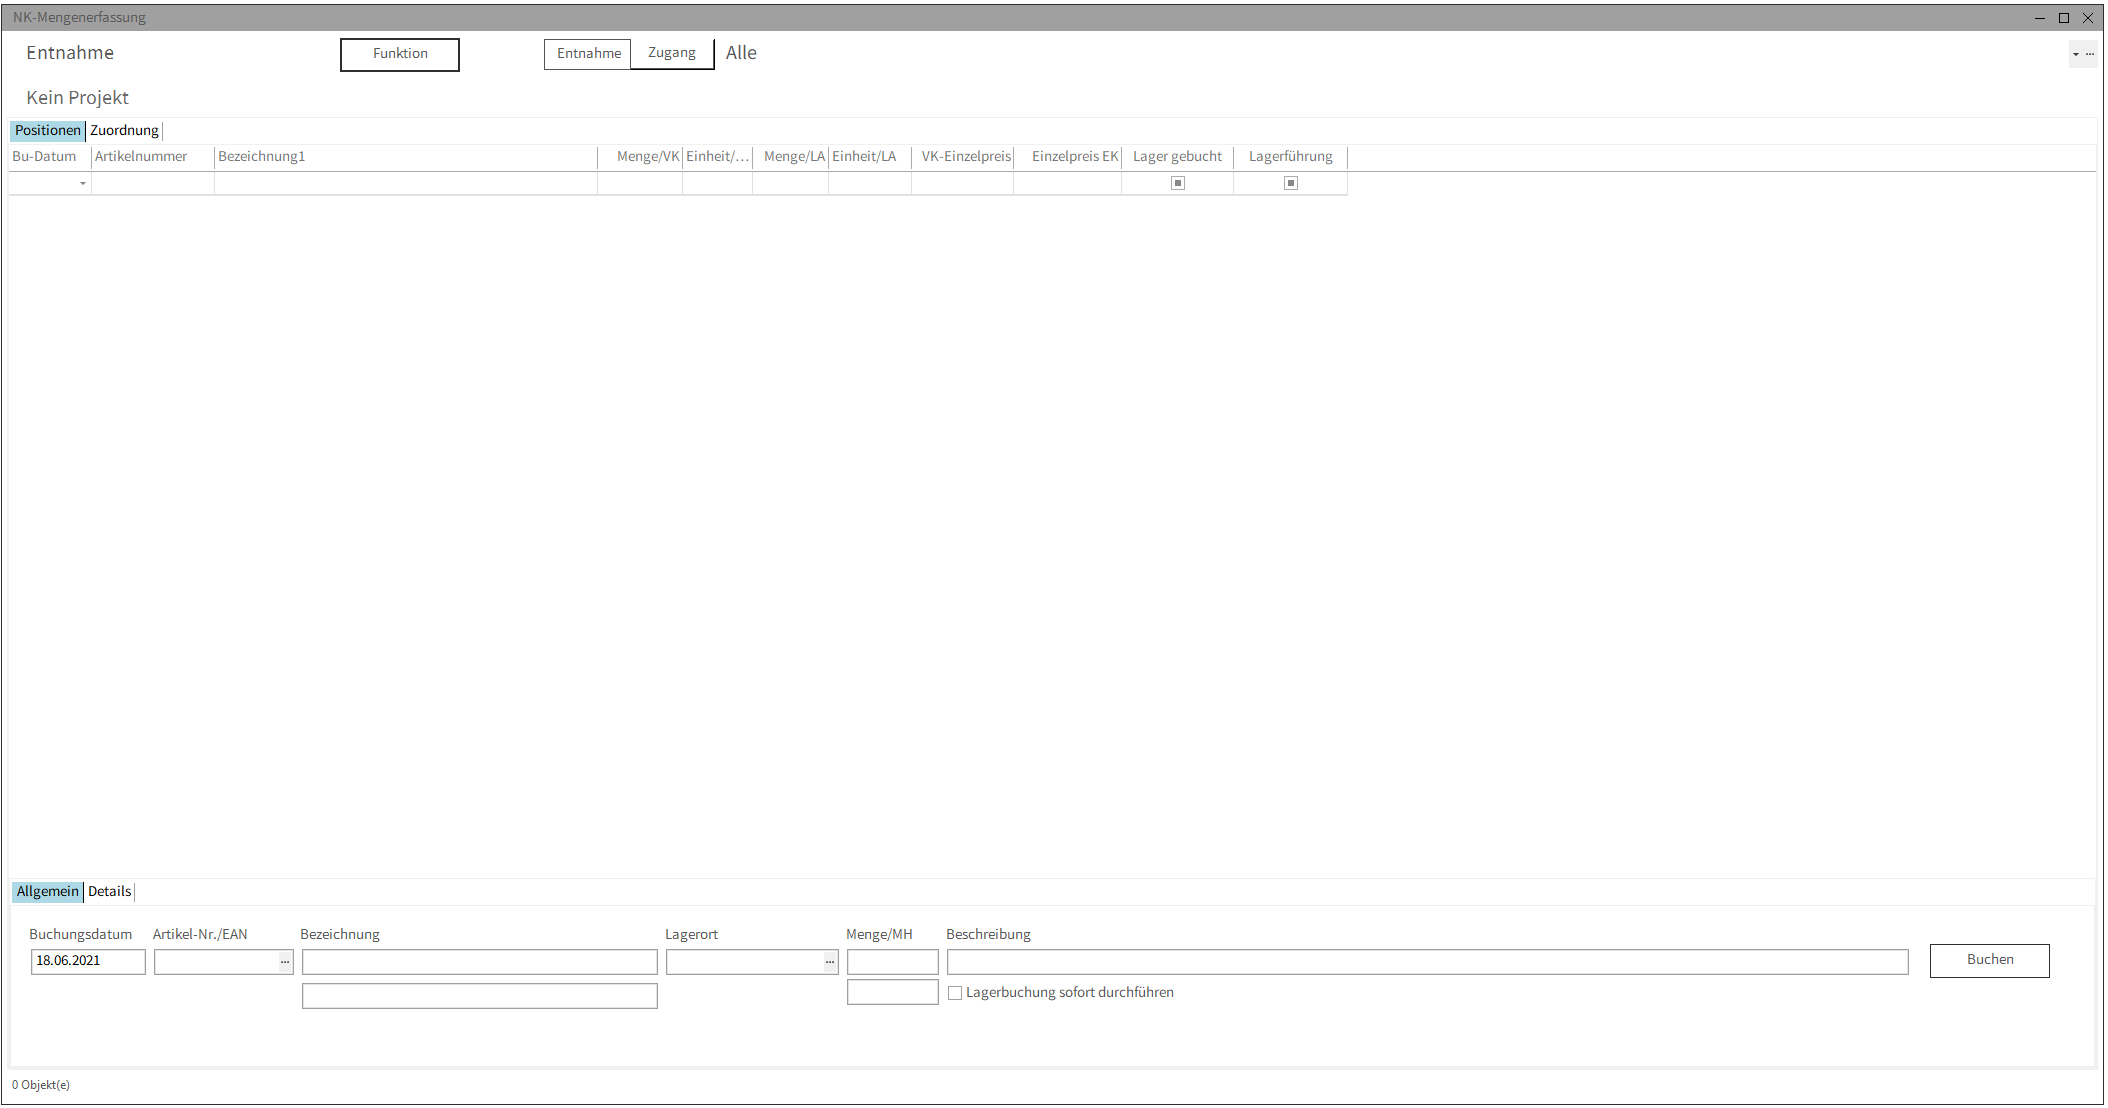Toggle Lager gebucht filter checkbox
2108x1108 pixels.
[x=1178, y=183]
